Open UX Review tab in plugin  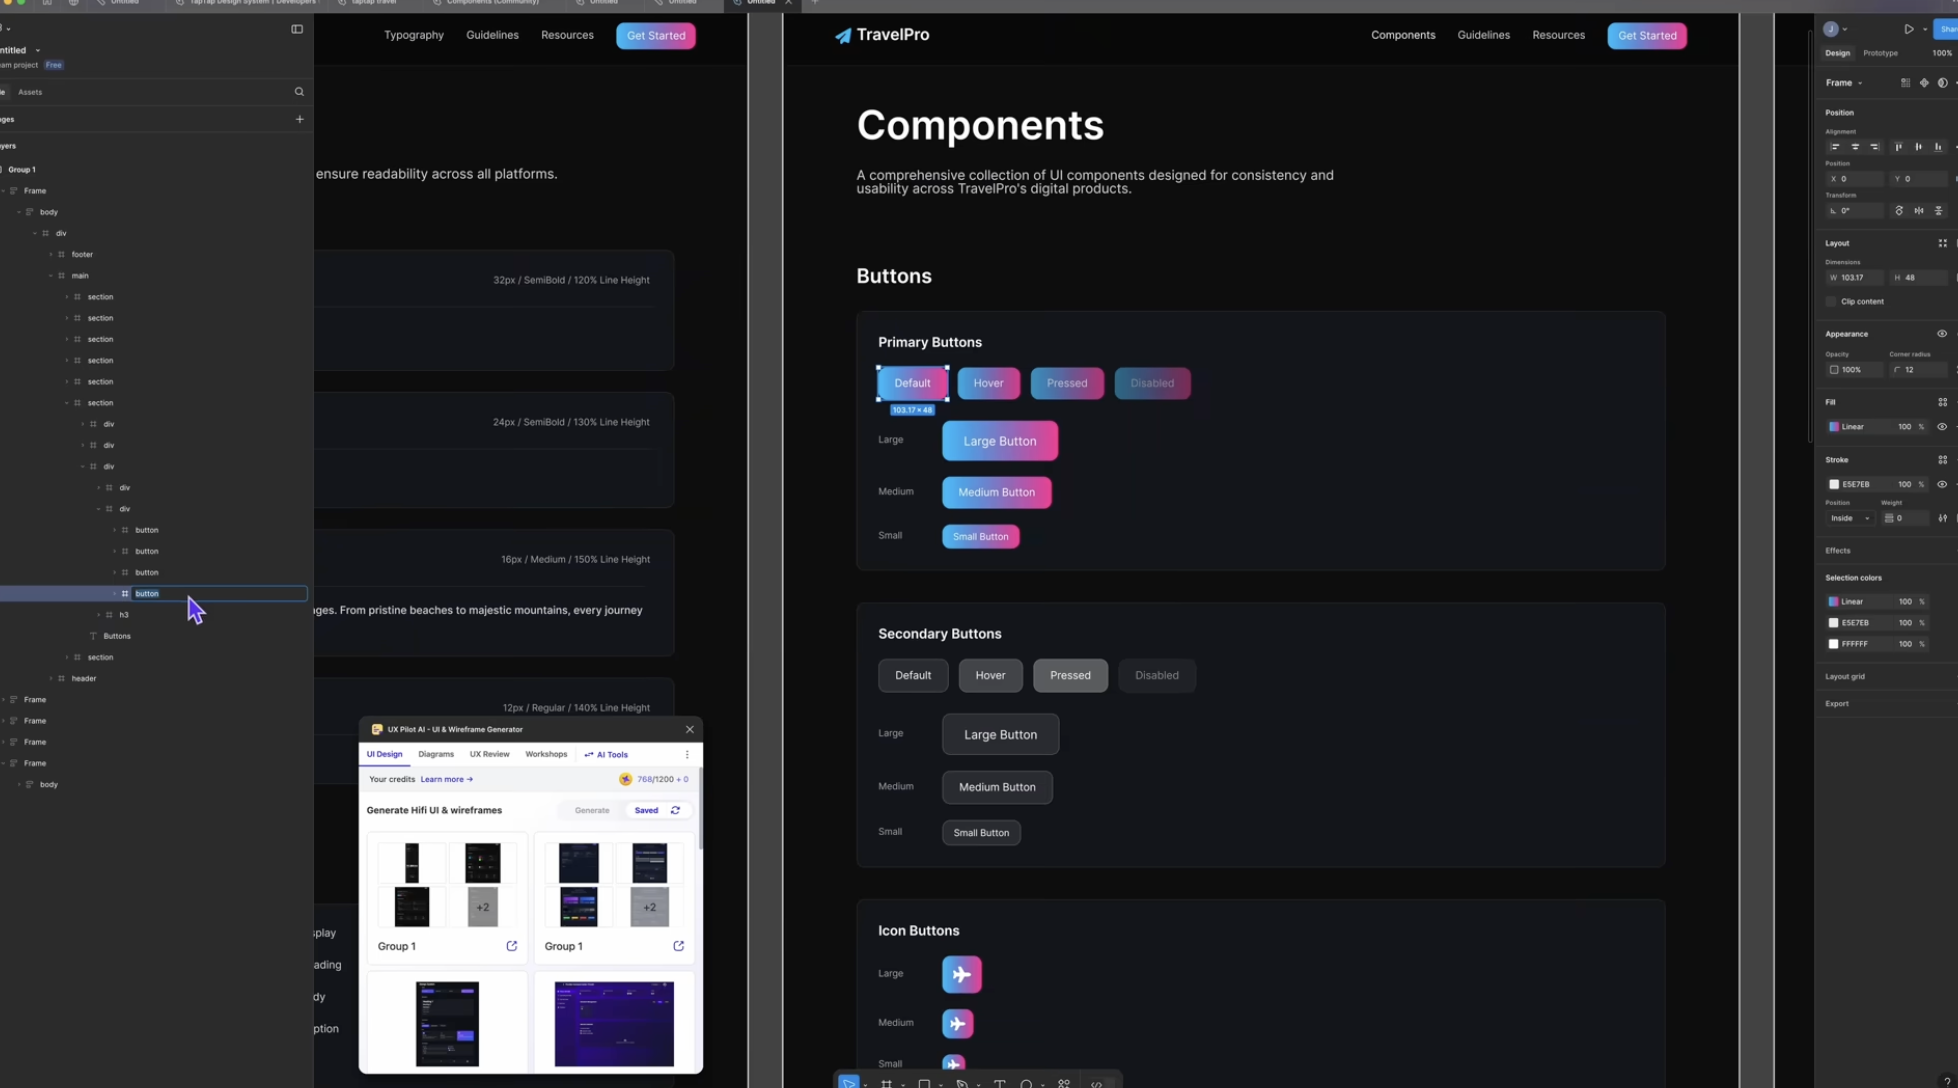(x=490, y=755)
